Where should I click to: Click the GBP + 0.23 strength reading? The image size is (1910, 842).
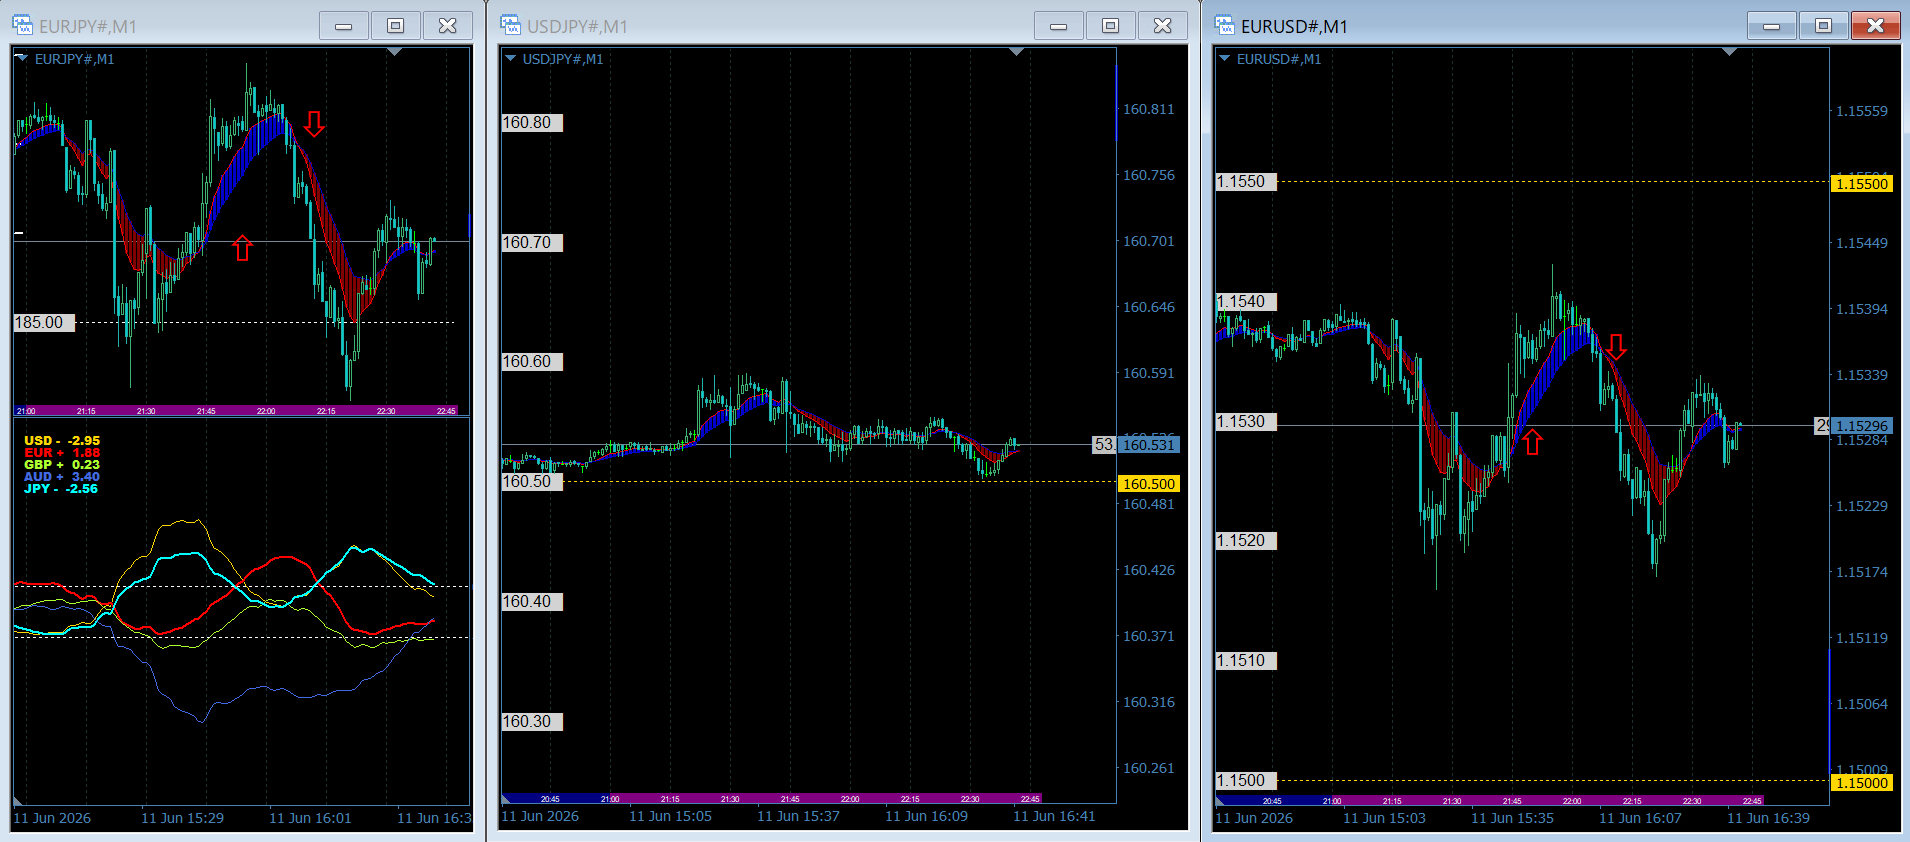tap(62, 464)
